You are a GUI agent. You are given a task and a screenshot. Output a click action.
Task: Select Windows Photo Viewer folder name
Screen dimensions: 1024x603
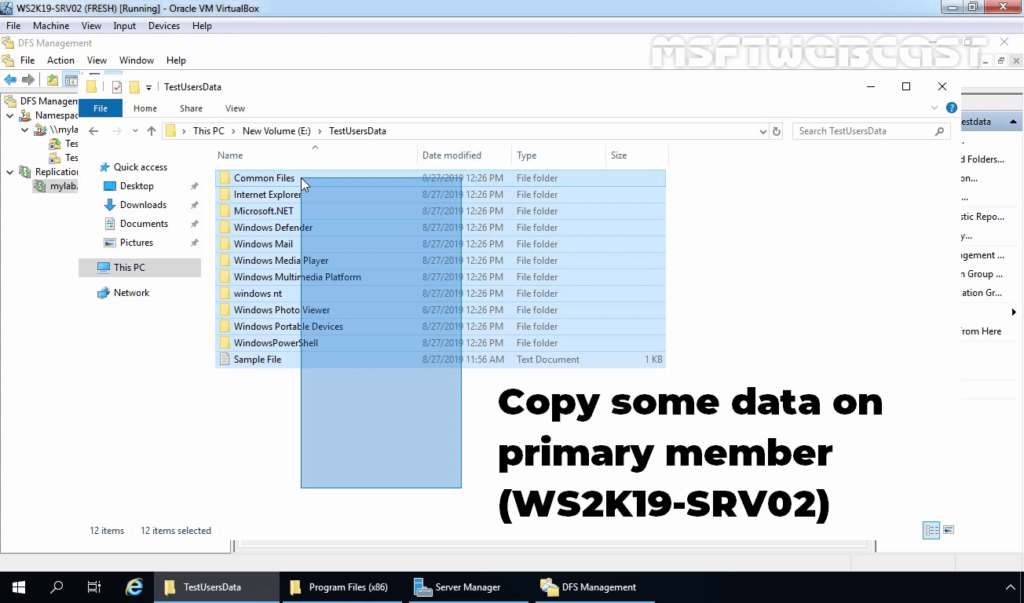click(x=281, y=310)
